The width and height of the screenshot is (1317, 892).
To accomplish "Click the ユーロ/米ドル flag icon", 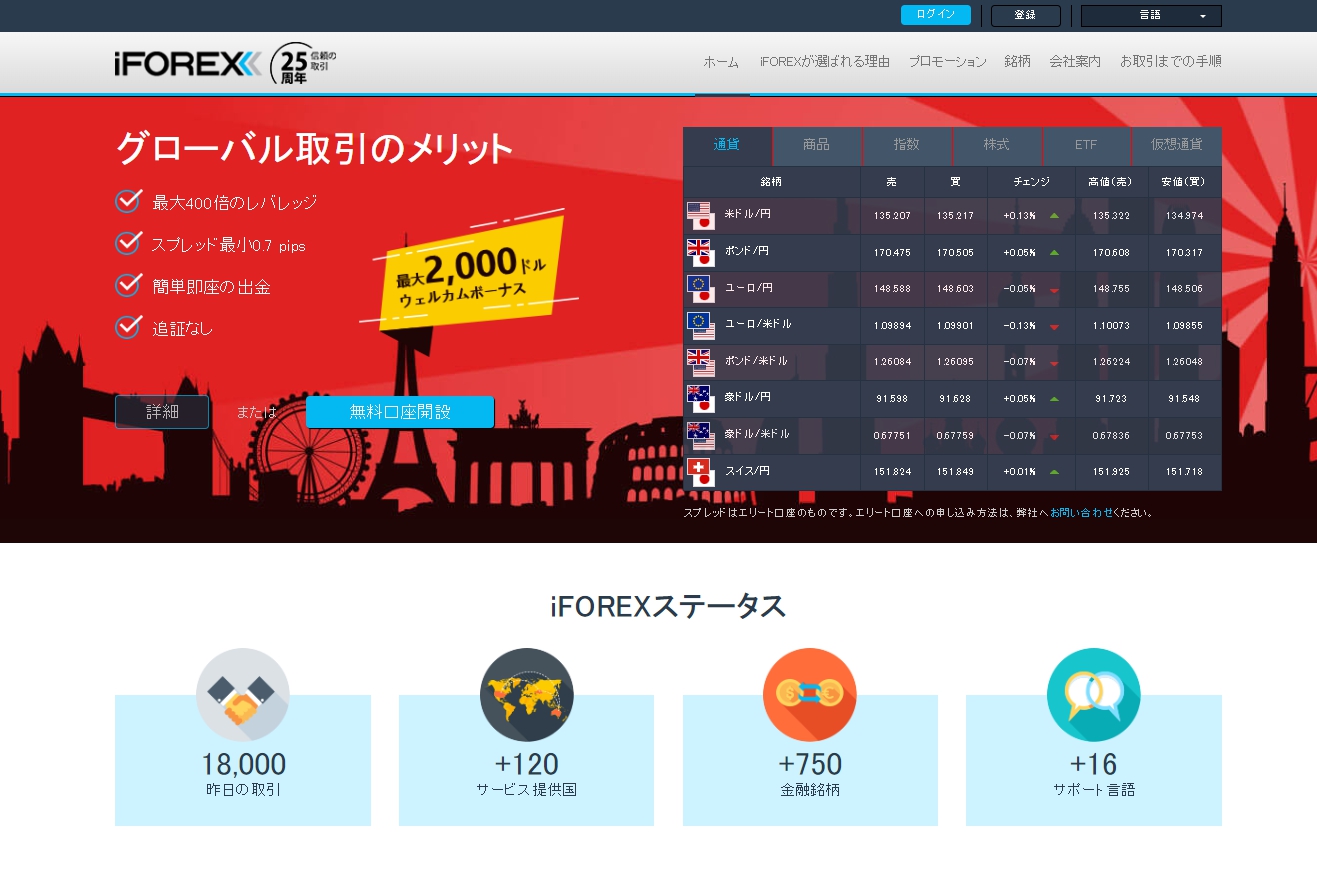I will [x=700, y=326].
